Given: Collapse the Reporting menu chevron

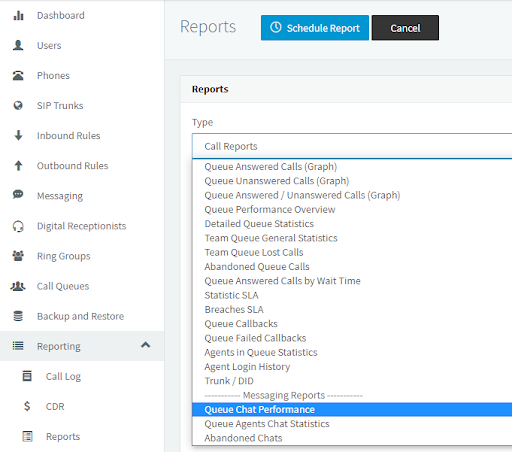Looking at the screenshot, I should point(145,345).
